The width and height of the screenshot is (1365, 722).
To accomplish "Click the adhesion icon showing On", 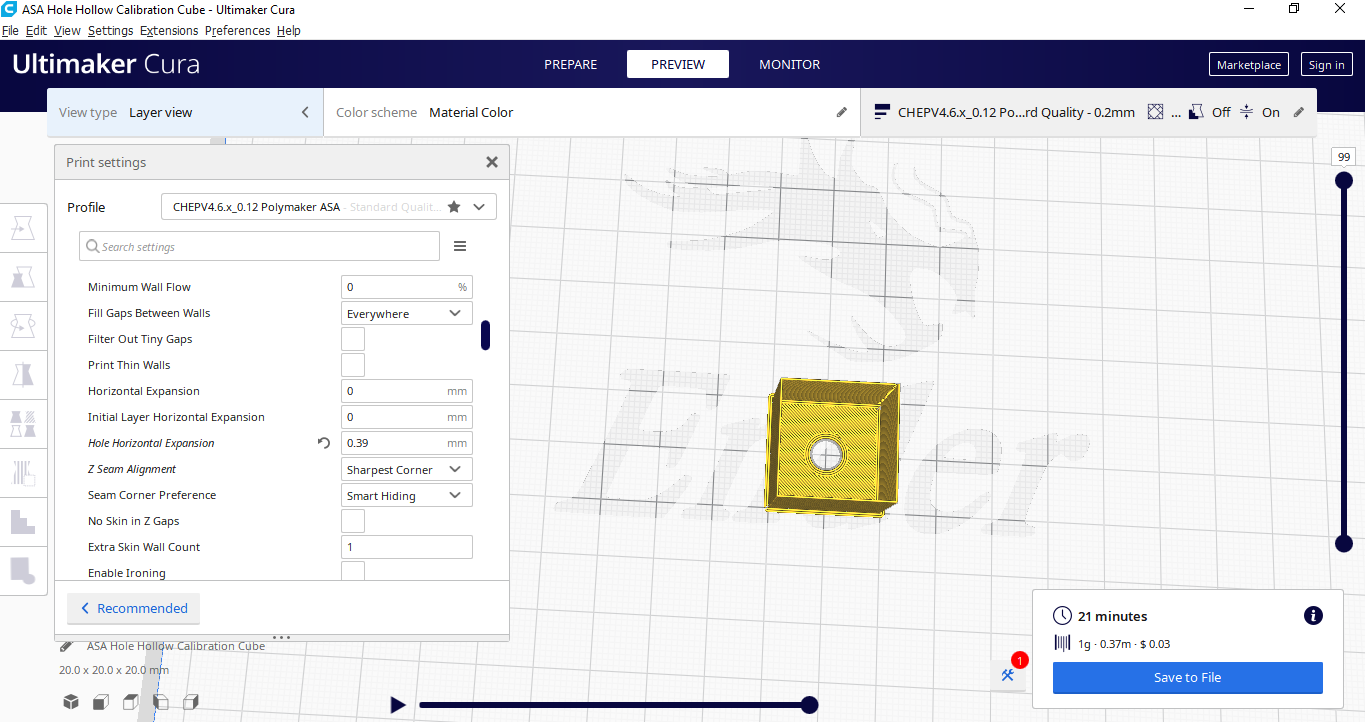I will pos(1247,113).
